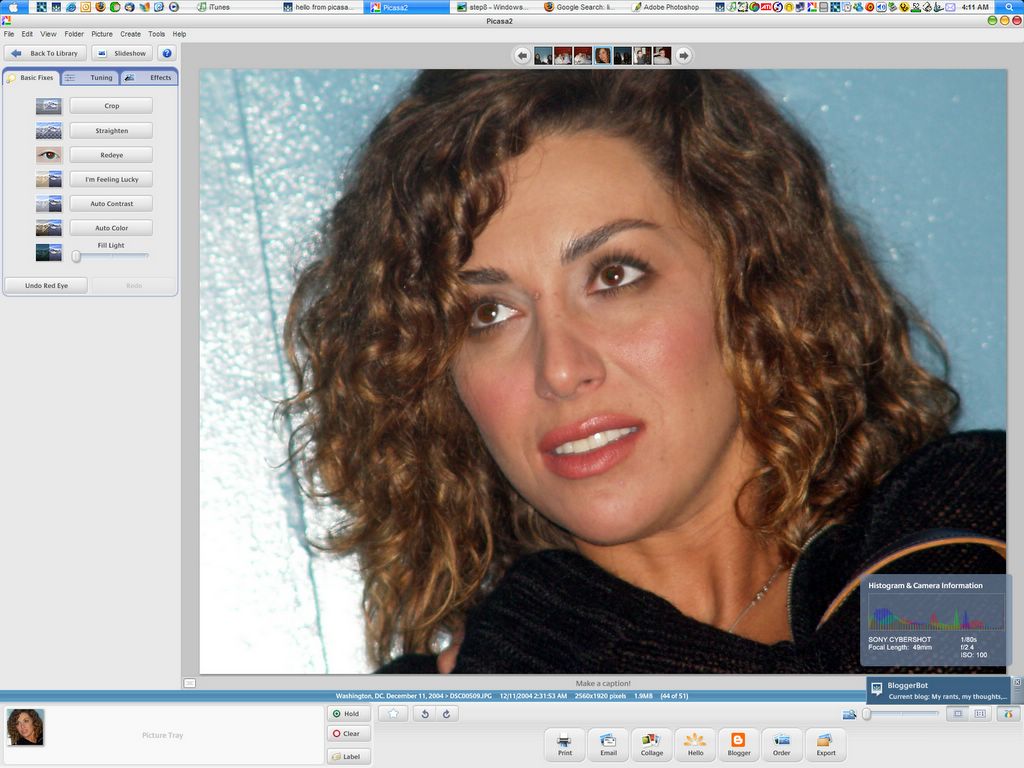Click the Straighten button

point(112,131)
